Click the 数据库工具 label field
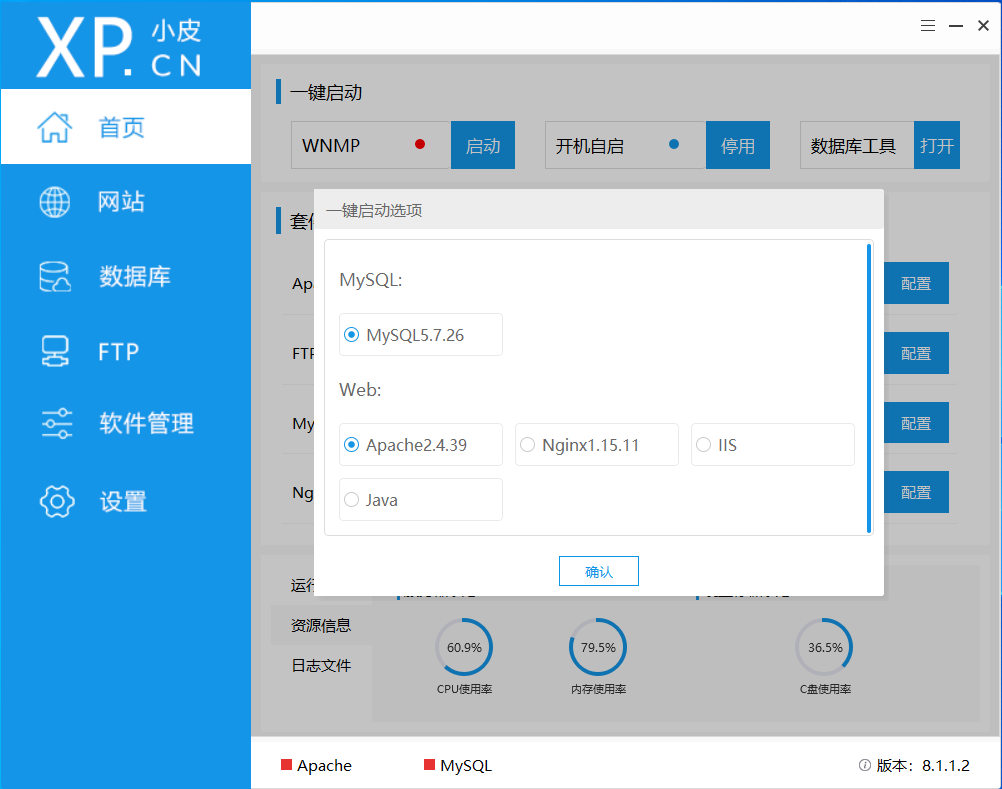 [857, 145]
